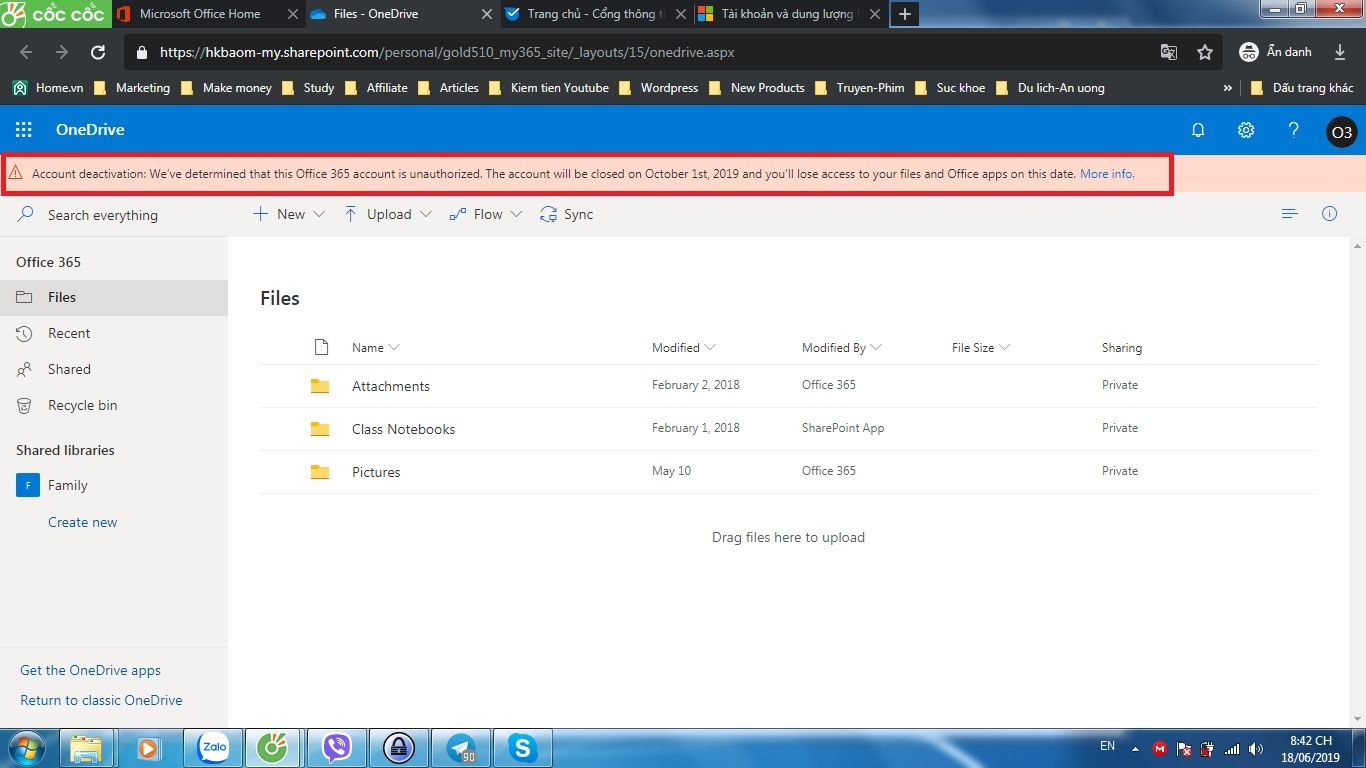Switch to Tài khoản và dung lượng tab
This screenshot has width=1366, height=768.
point(788,14)
